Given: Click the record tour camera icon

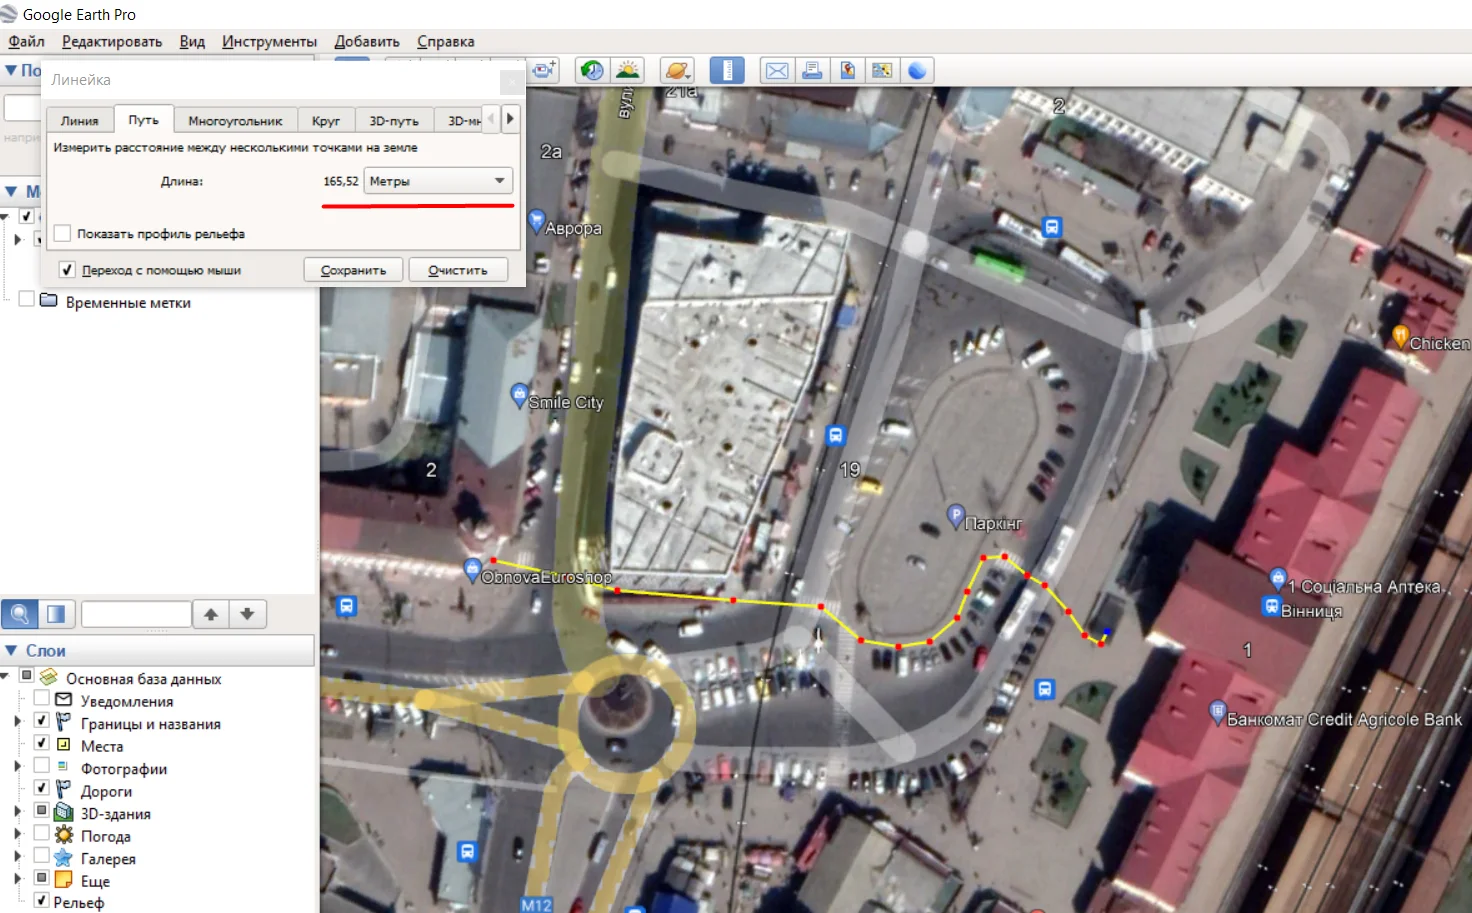Looking at the screenshot, I should 545,70.
